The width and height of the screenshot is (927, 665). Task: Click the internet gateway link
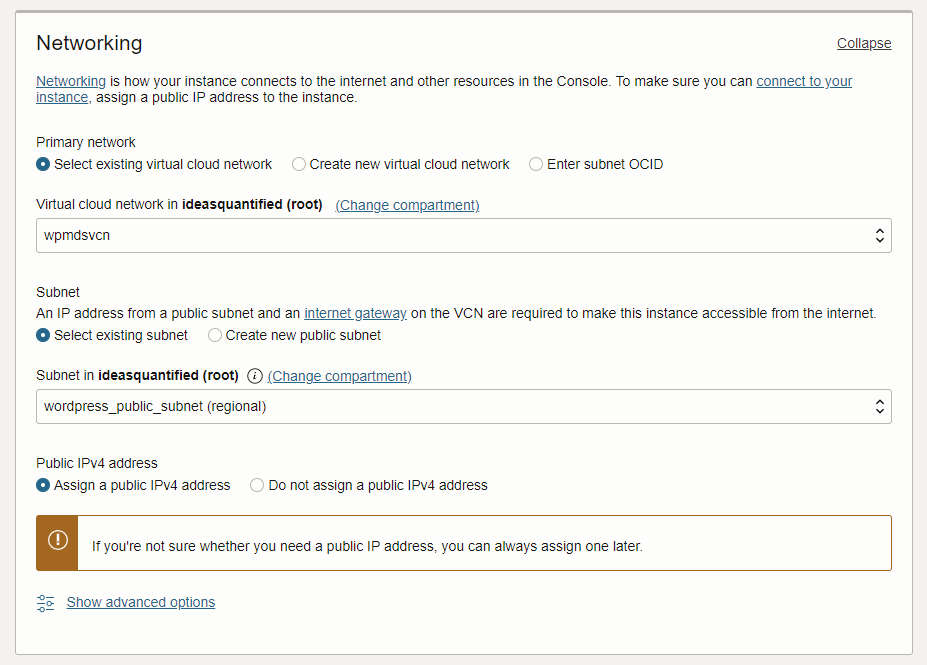pyautogui.click(x=355, y=313)
